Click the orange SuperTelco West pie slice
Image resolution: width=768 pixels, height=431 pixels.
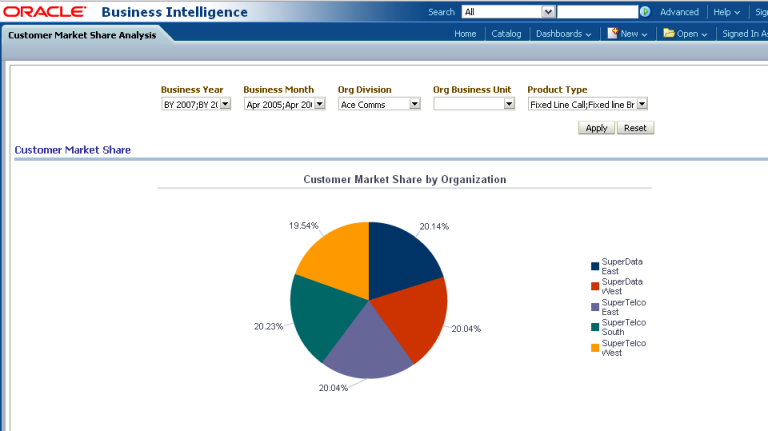[x=338, y=260]
